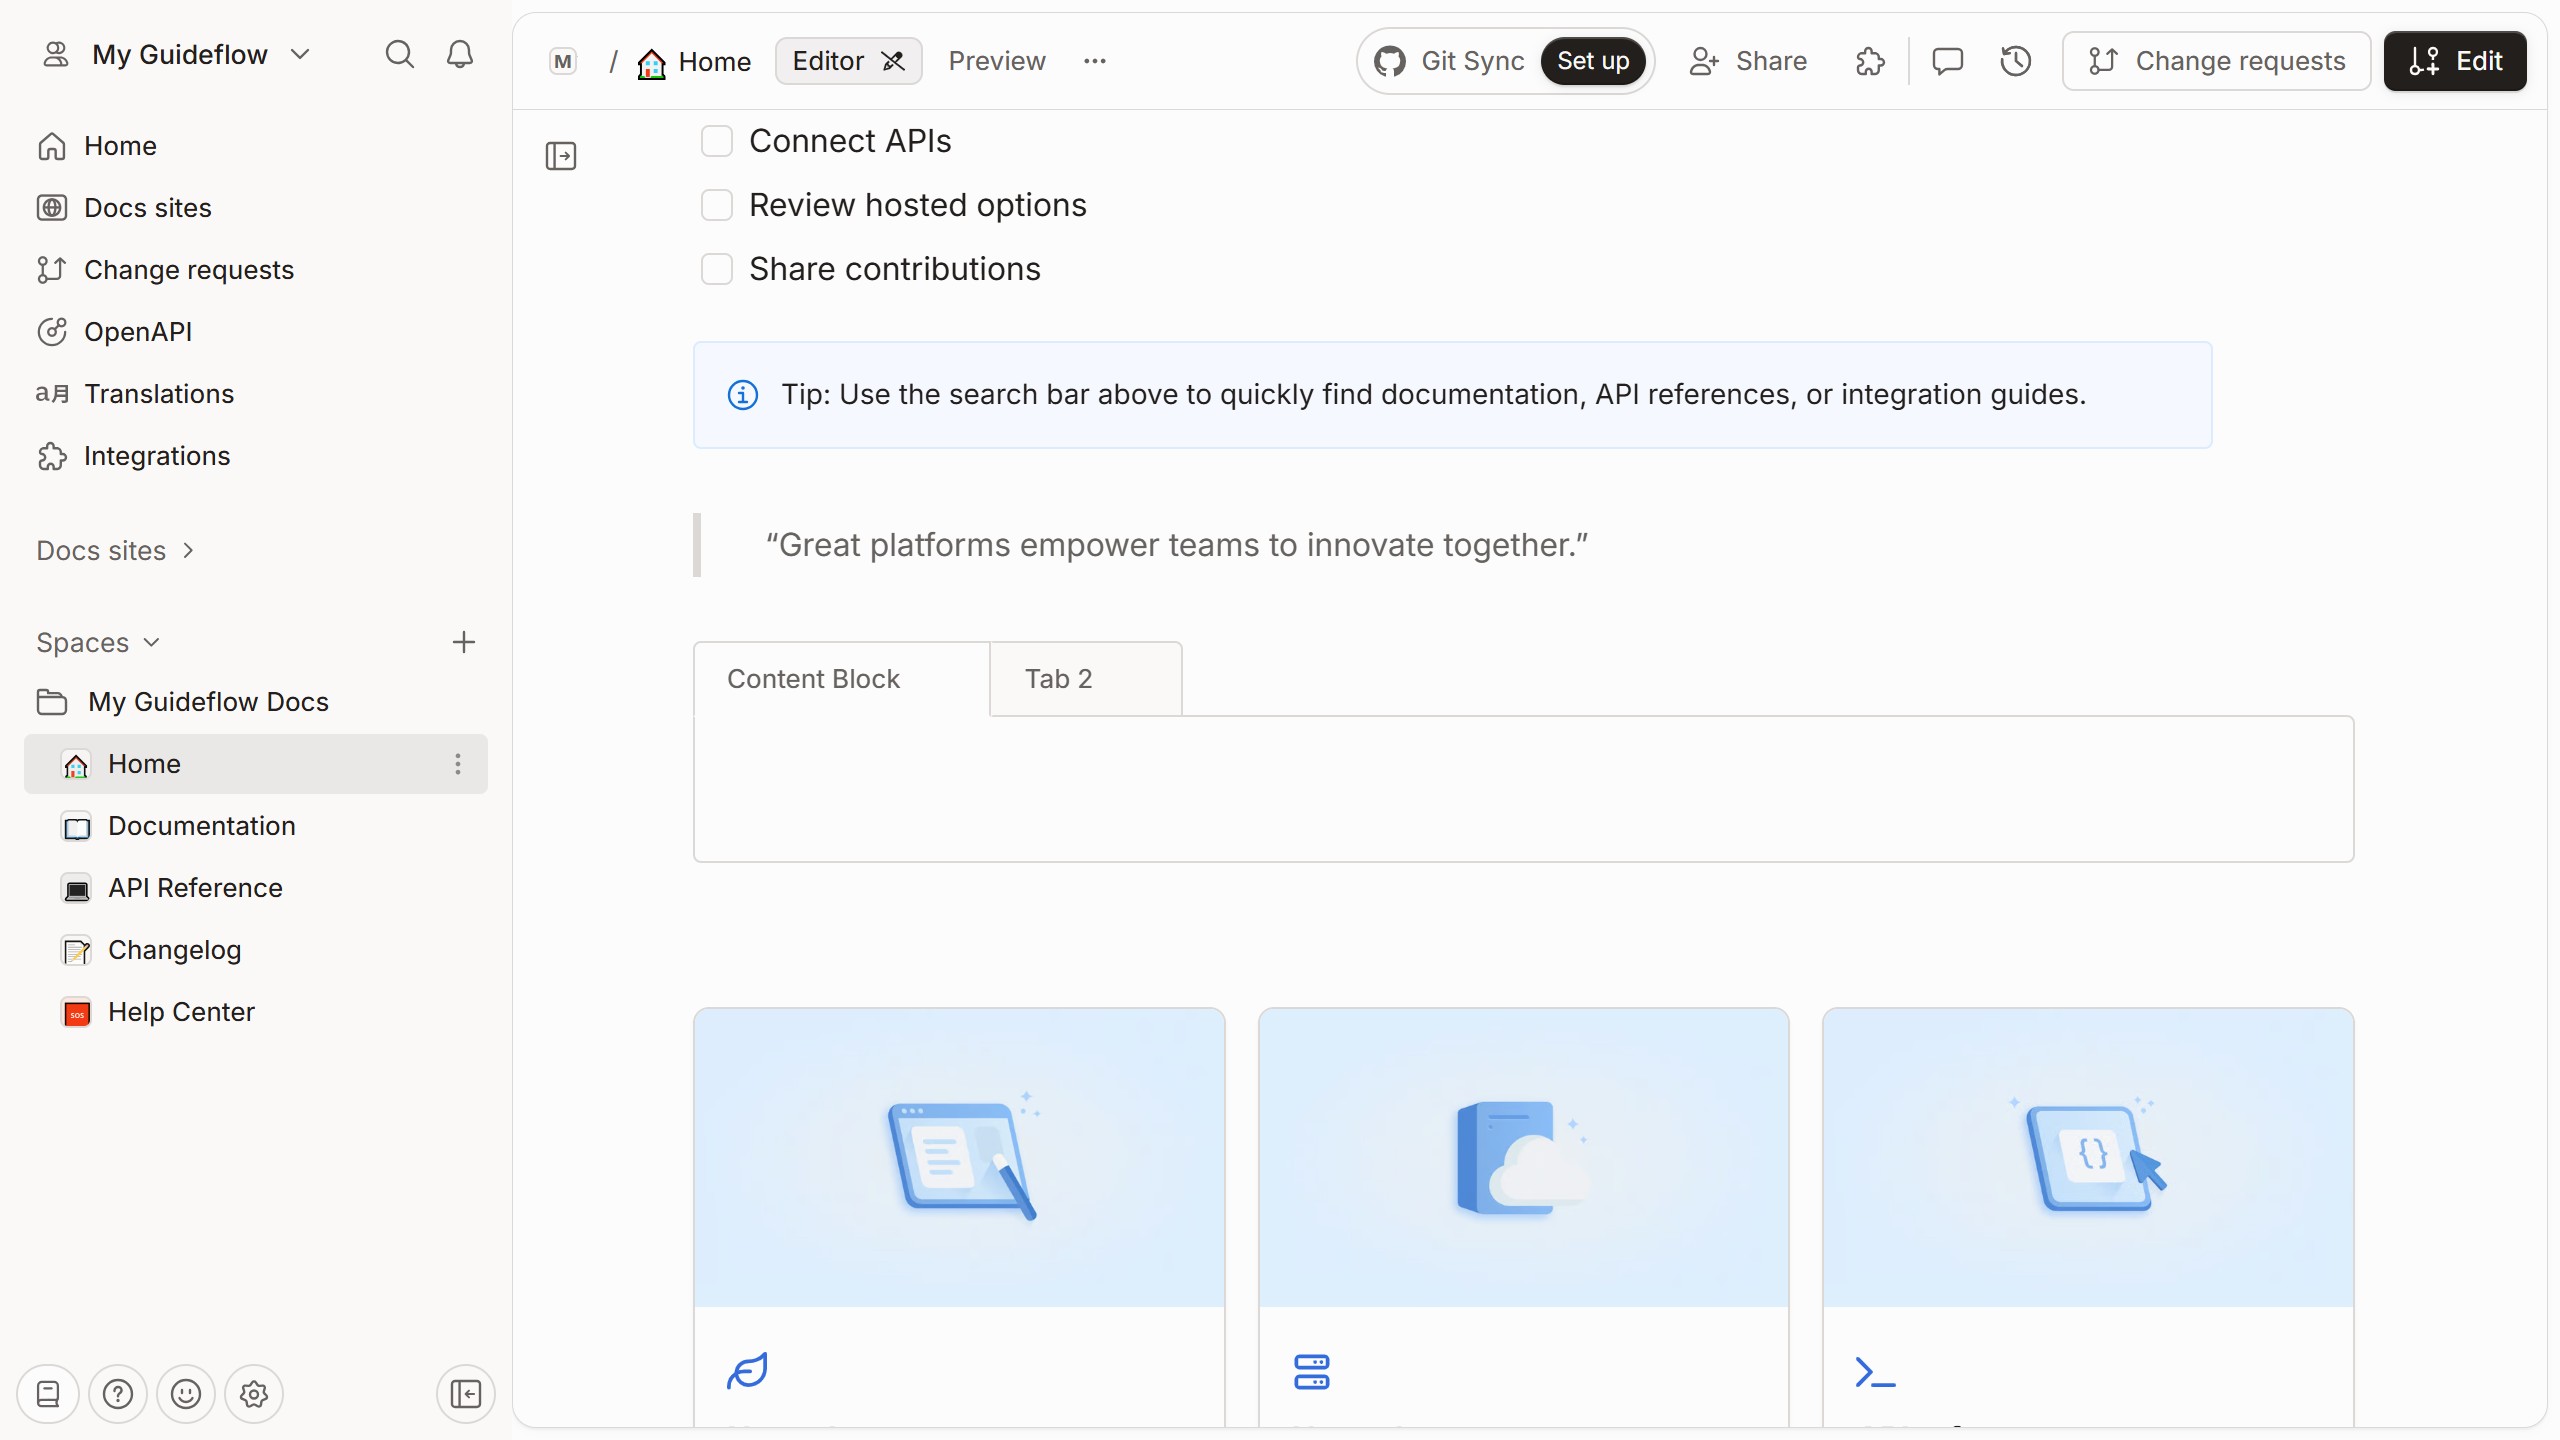This screenshot has height=1440, width=2560.
Task: Click the Set up button for Git Sync
Action: click(x=1593, y=61)
